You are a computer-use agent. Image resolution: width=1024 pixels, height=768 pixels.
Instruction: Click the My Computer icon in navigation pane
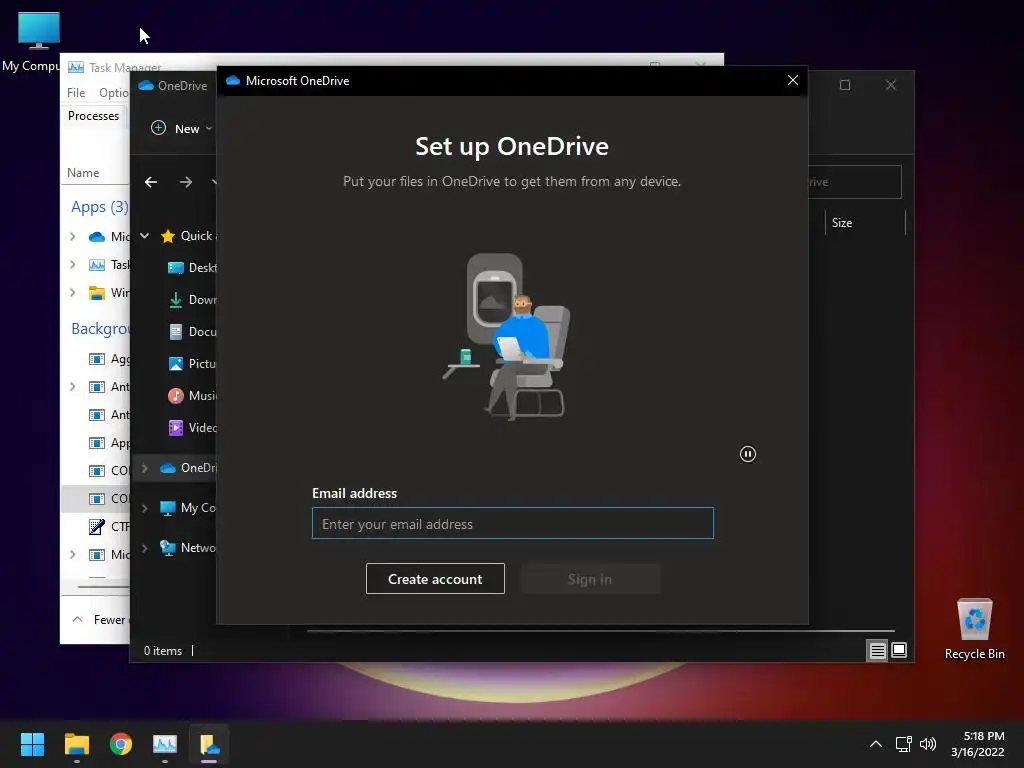168,507
